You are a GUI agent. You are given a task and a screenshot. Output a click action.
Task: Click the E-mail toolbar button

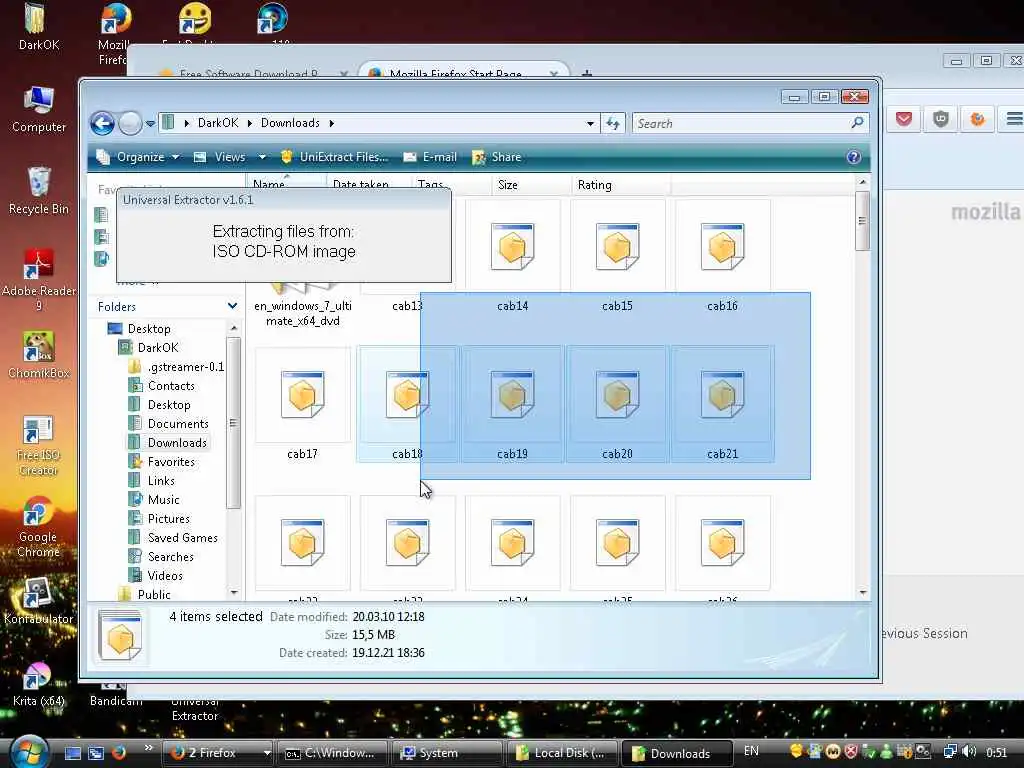[430, 157]
